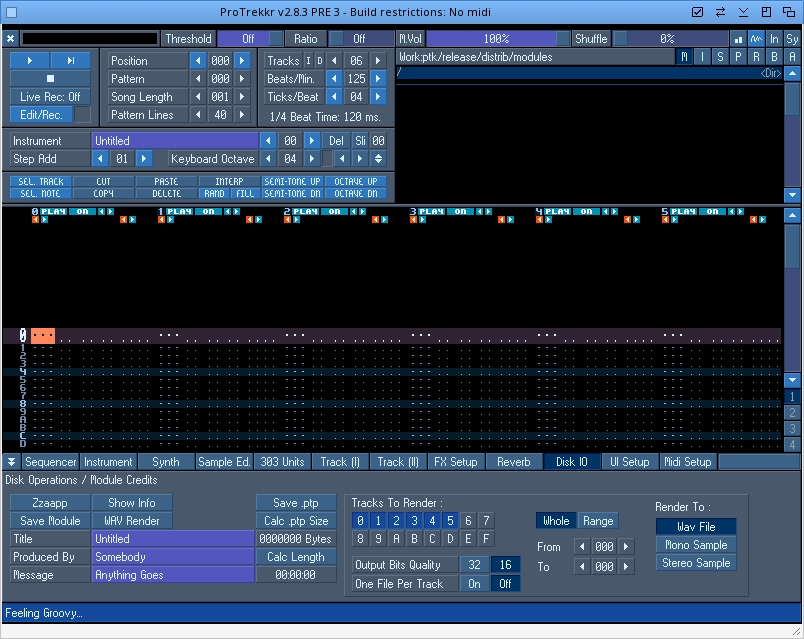Image resolution: width=804 pixels, height=639 pixels.
Task: Increase Beats/Min. with right arrow
Action: click(378, 79)
